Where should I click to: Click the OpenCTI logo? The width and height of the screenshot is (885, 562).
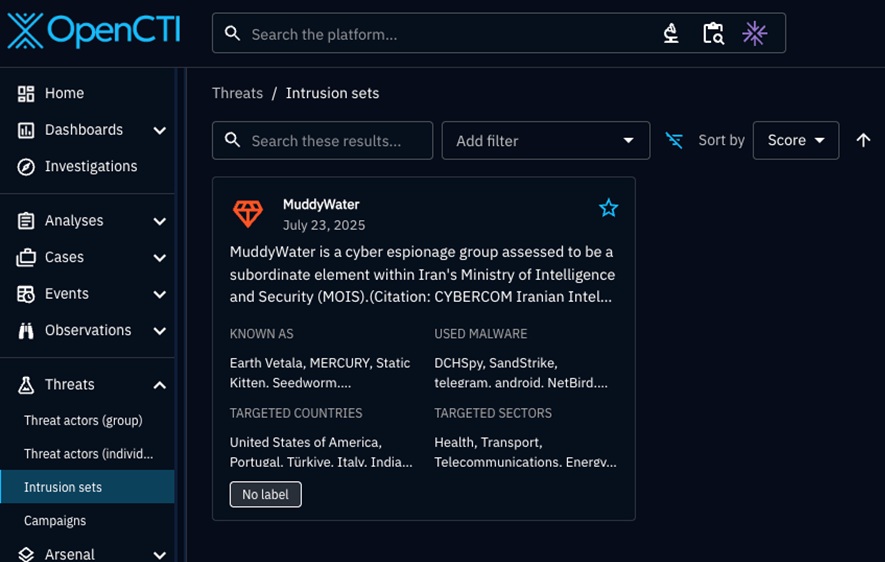coord(94,30)
